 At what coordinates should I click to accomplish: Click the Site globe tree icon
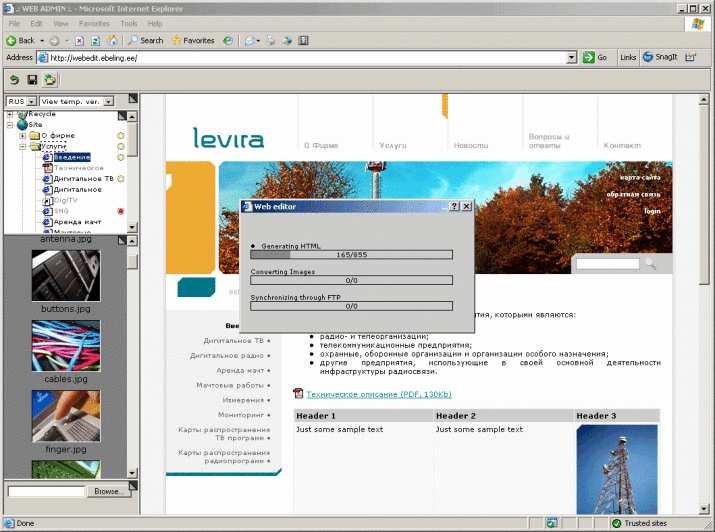click(22, 124)
